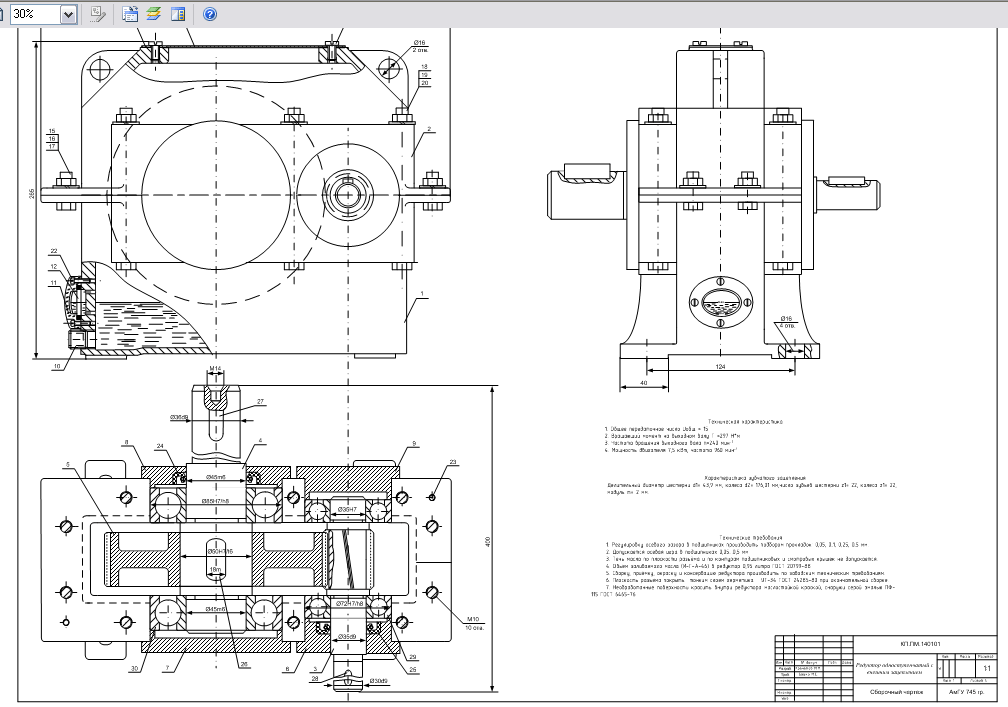Screen dimensions: 1008x707
Task: Open the document properties sheet icon
Action: click(x=130, y=14)
